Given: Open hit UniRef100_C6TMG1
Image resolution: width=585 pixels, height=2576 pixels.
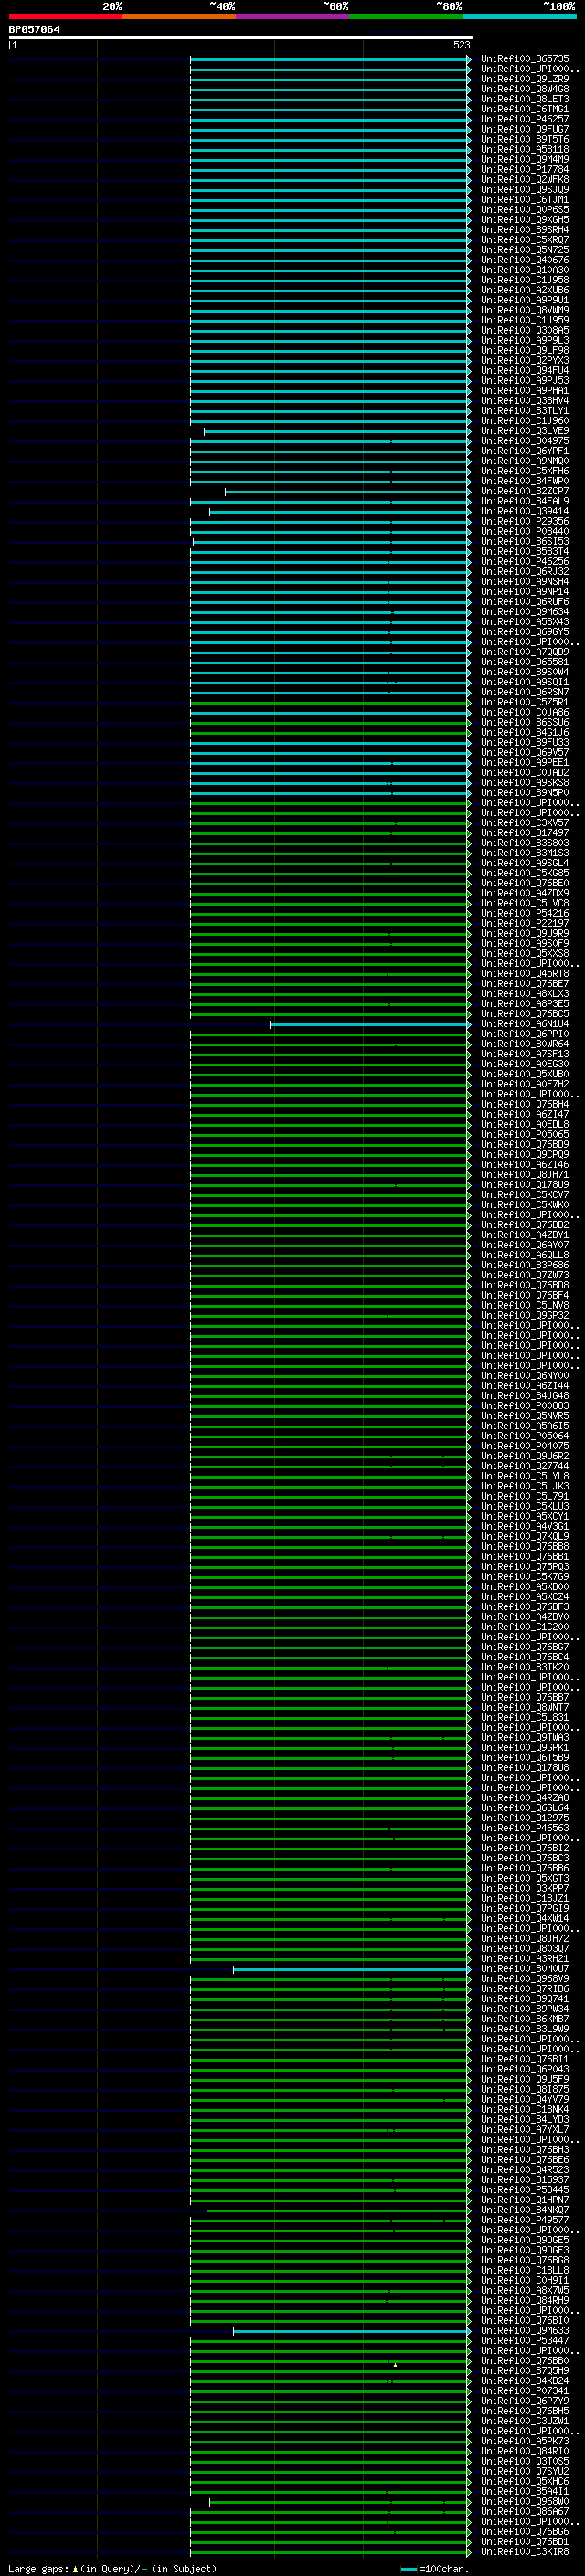Looking at the screenshot, I should [525, 109].
